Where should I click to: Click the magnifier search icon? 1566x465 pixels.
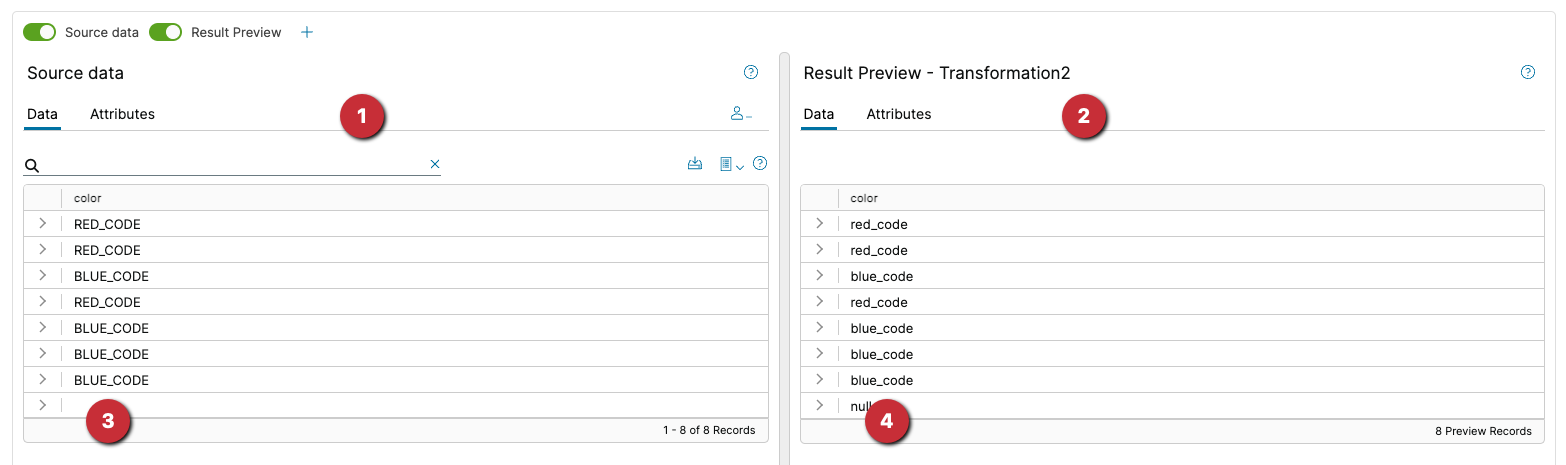click(x=32, y=165)
